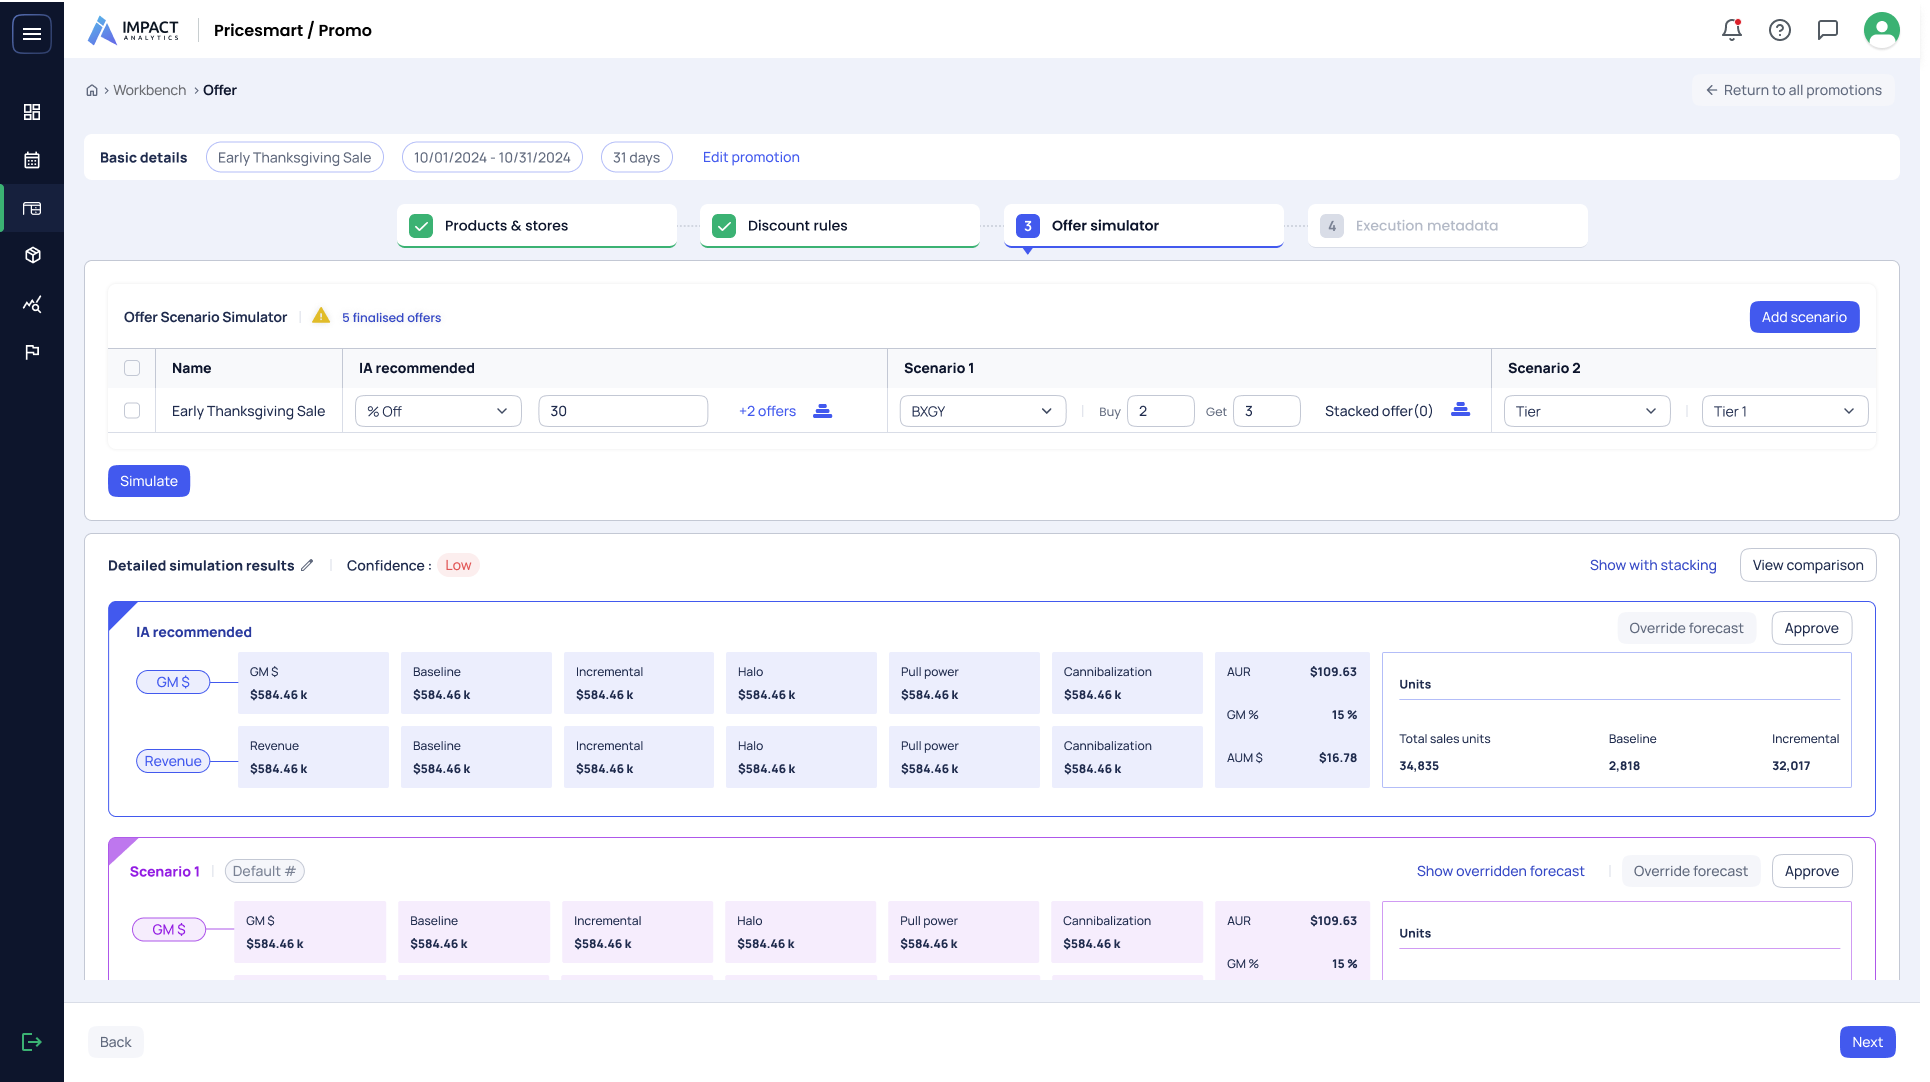Open the BXGY dropdown in Scenario 1
Image resolution: width=1930 pixels, height=1082 pixels.
pos(982,411)
